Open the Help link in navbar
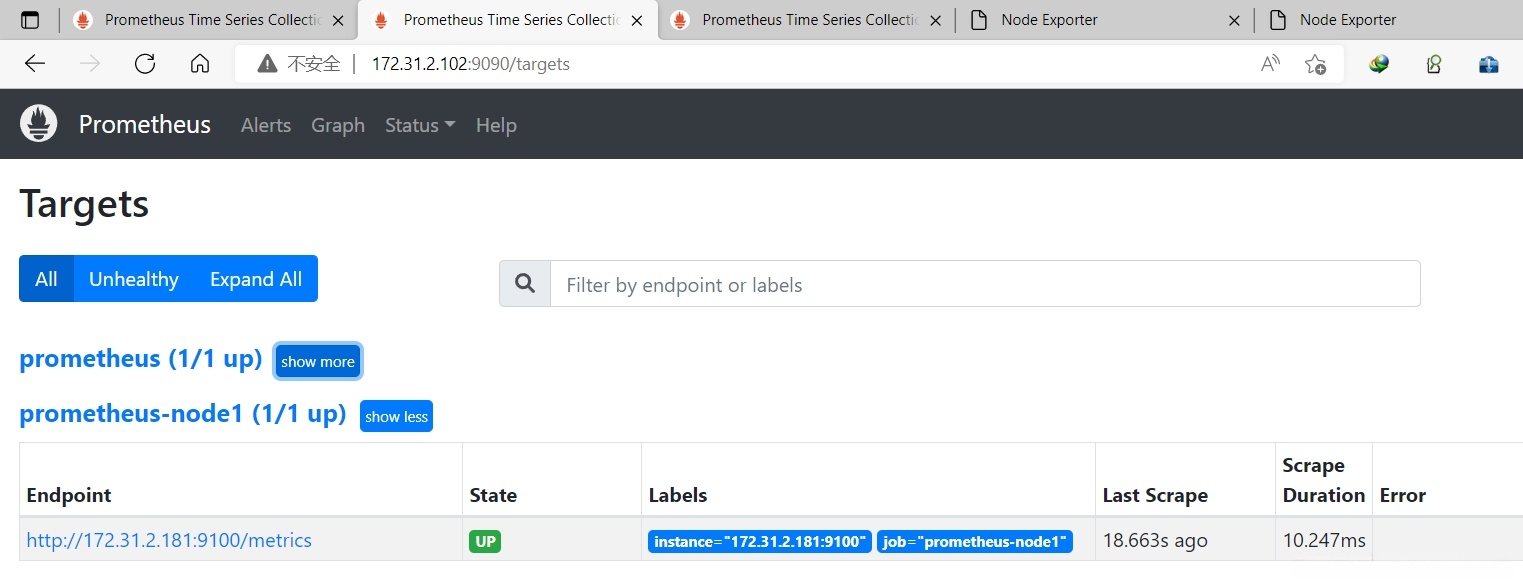The image size is (1523, 586). (x=496, y=125)
